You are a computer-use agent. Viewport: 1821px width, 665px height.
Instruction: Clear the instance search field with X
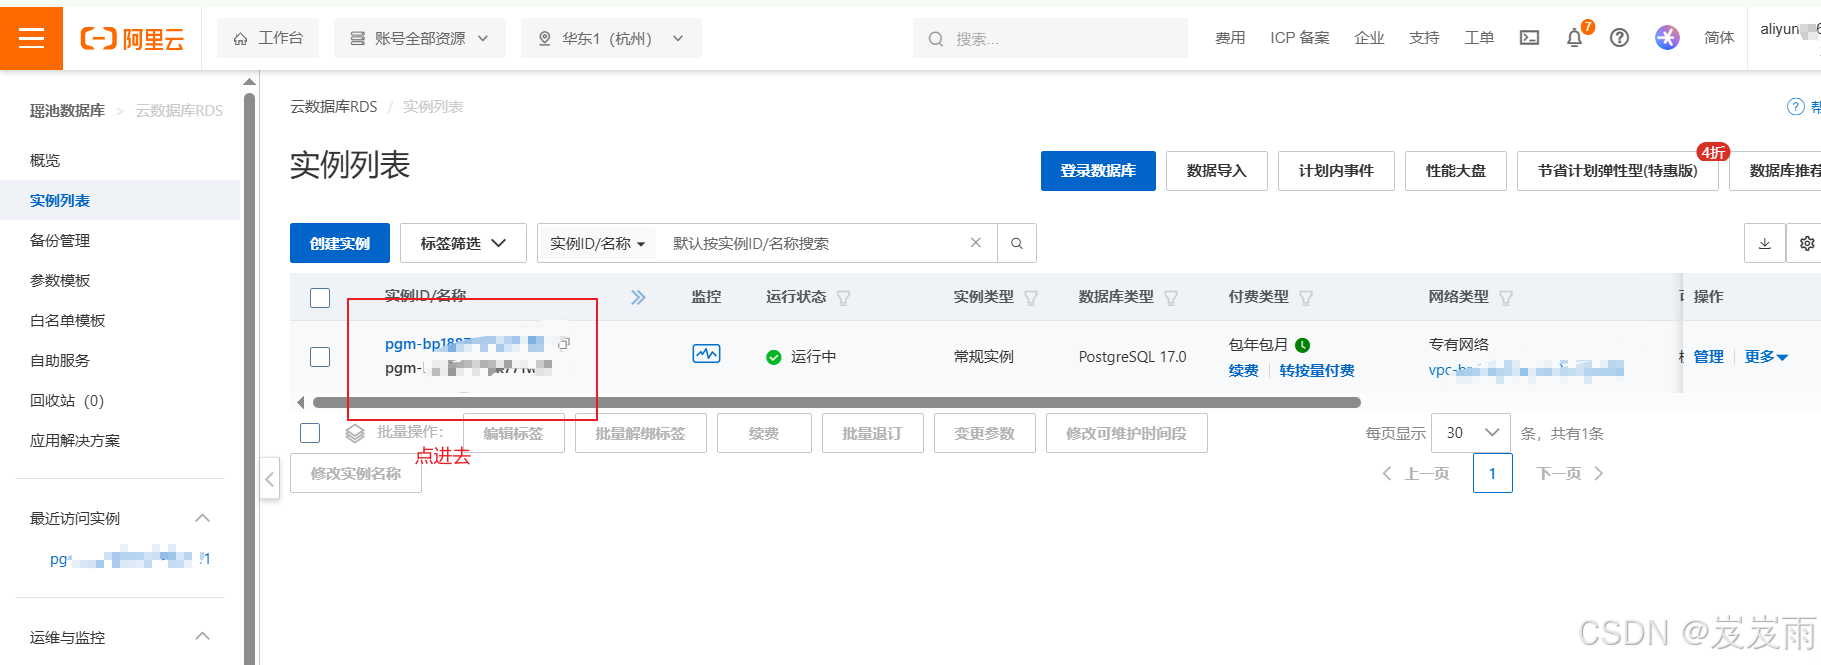(x=976, y=243)
